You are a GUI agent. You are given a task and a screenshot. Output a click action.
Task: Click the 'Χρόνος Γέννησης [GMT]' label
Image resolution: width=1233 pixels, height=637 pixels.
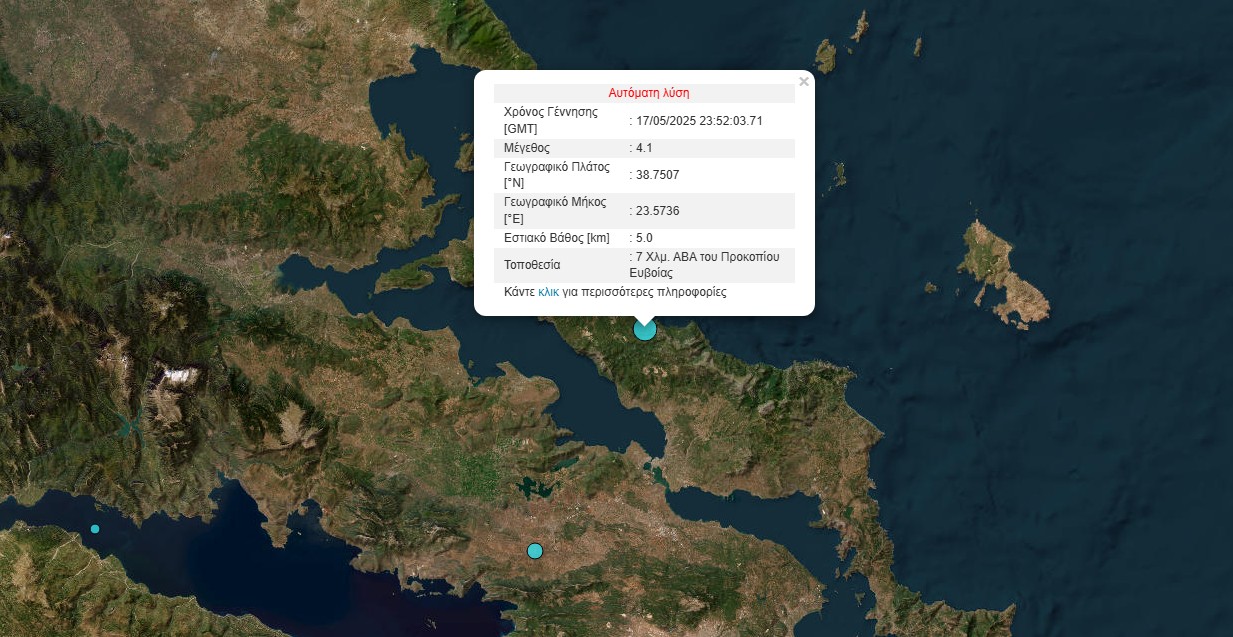point(551,120)
